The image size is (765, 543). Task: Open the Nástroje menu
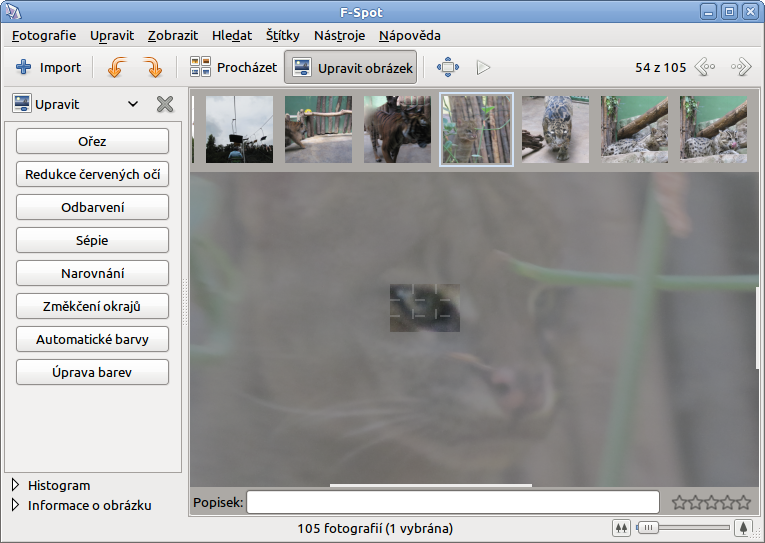point(339,36)
